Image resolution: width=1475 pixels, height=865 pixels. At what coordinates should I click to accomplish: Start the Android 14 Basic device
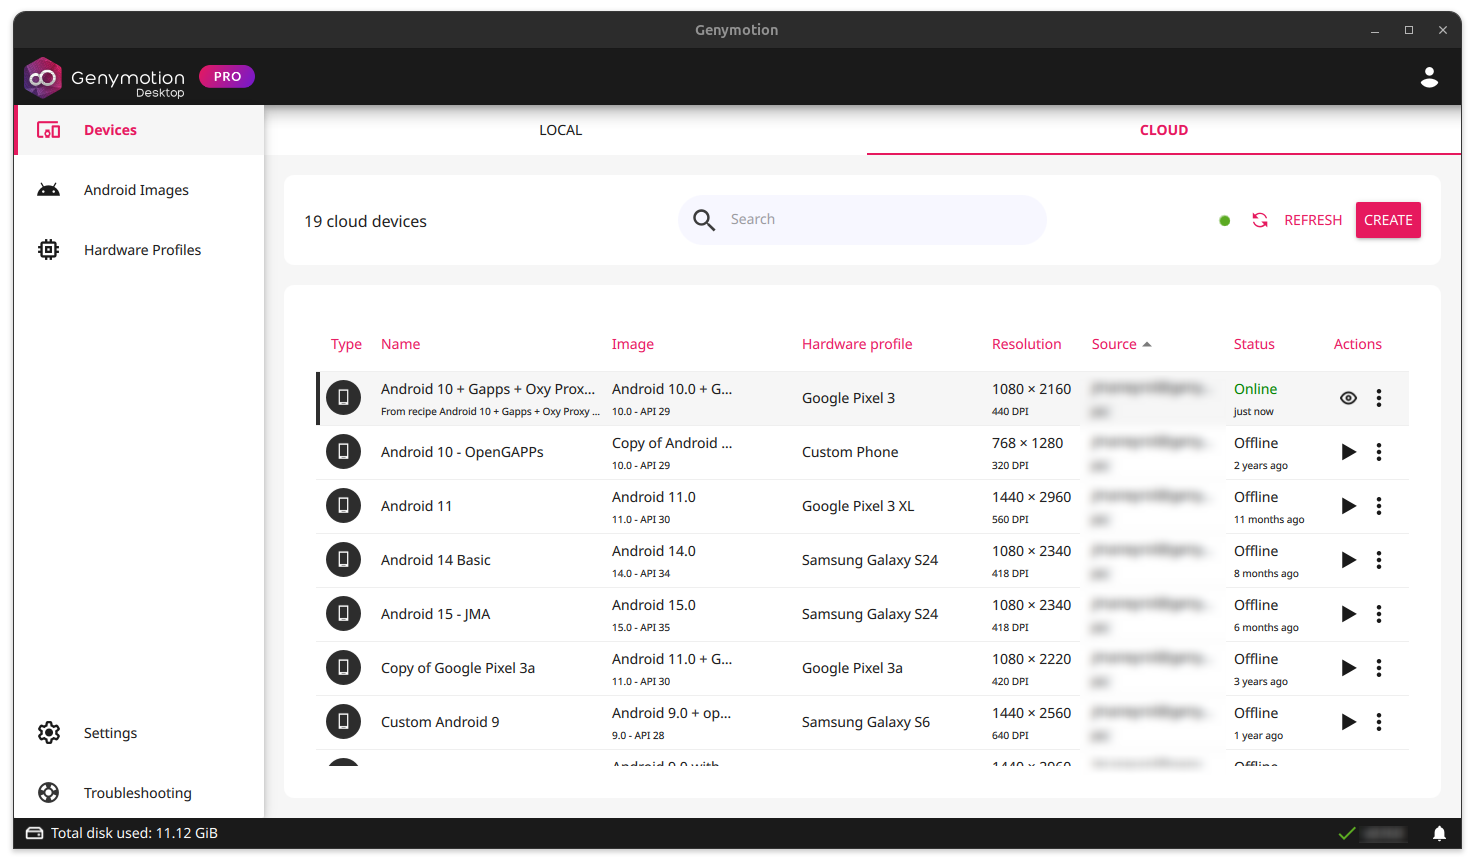1348,559
